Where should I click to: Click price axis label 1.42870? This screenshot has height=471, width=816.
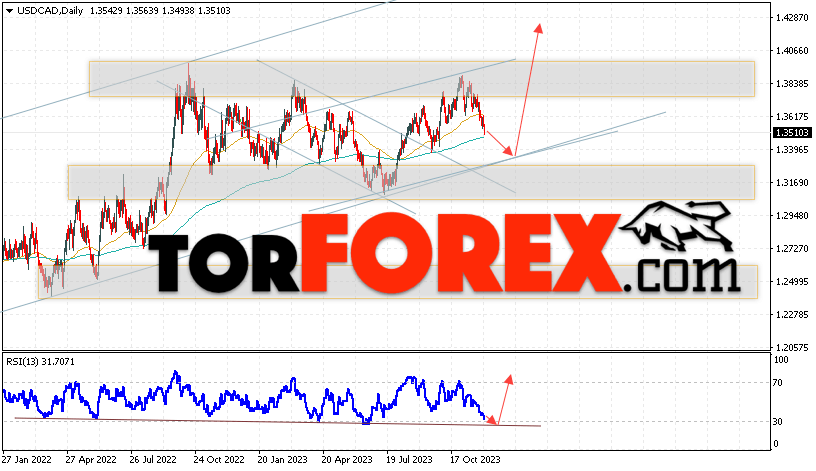pyautogui.click(x=792, y=18)
